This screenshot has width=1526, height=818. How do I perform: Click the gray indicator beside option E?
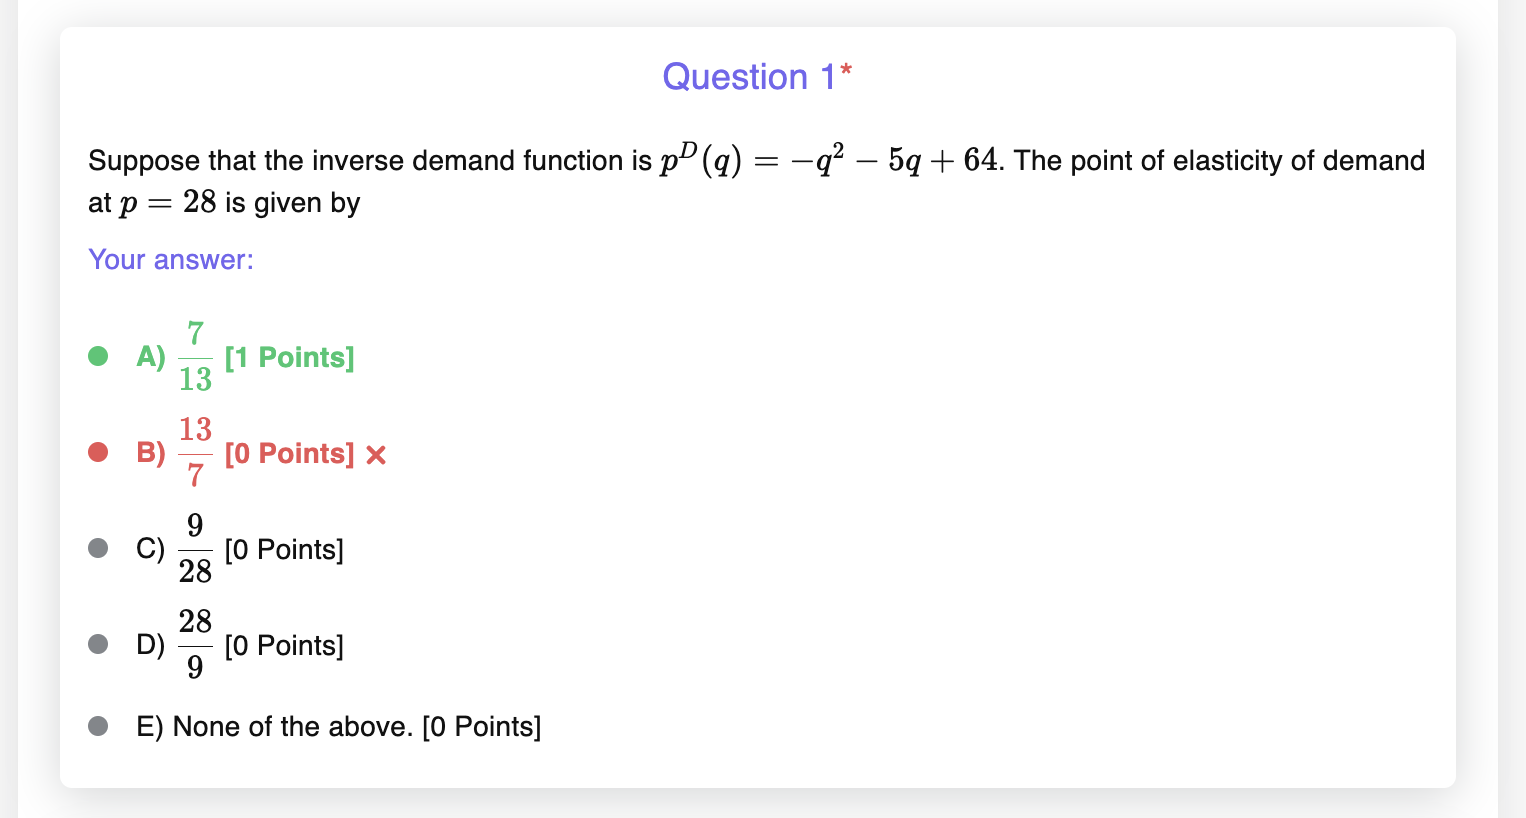pos(98,726)
